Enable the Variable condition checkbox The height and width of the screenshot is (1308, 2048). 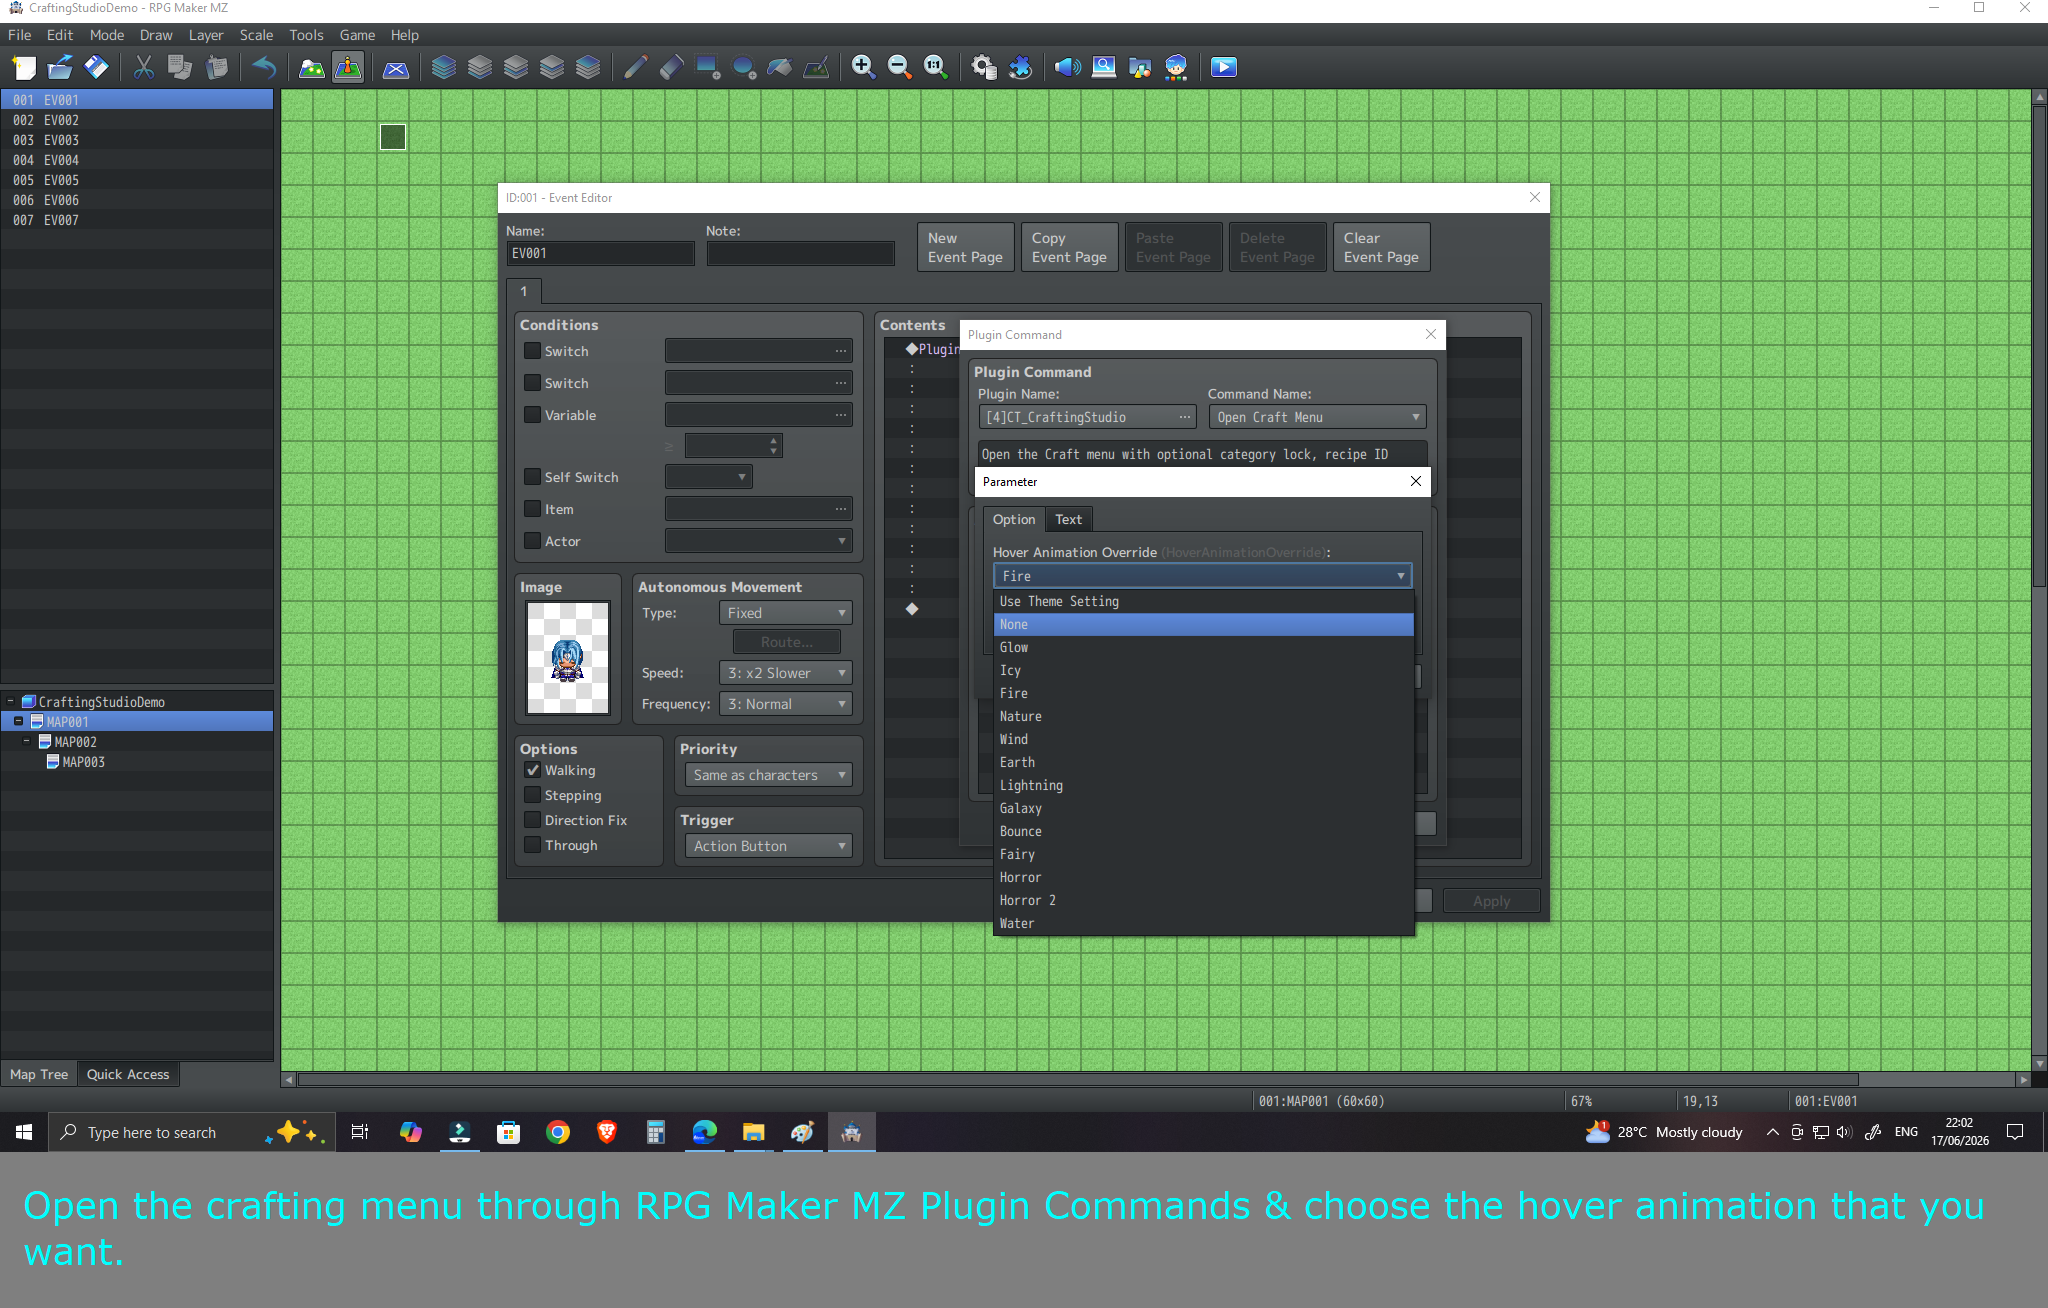533,415
